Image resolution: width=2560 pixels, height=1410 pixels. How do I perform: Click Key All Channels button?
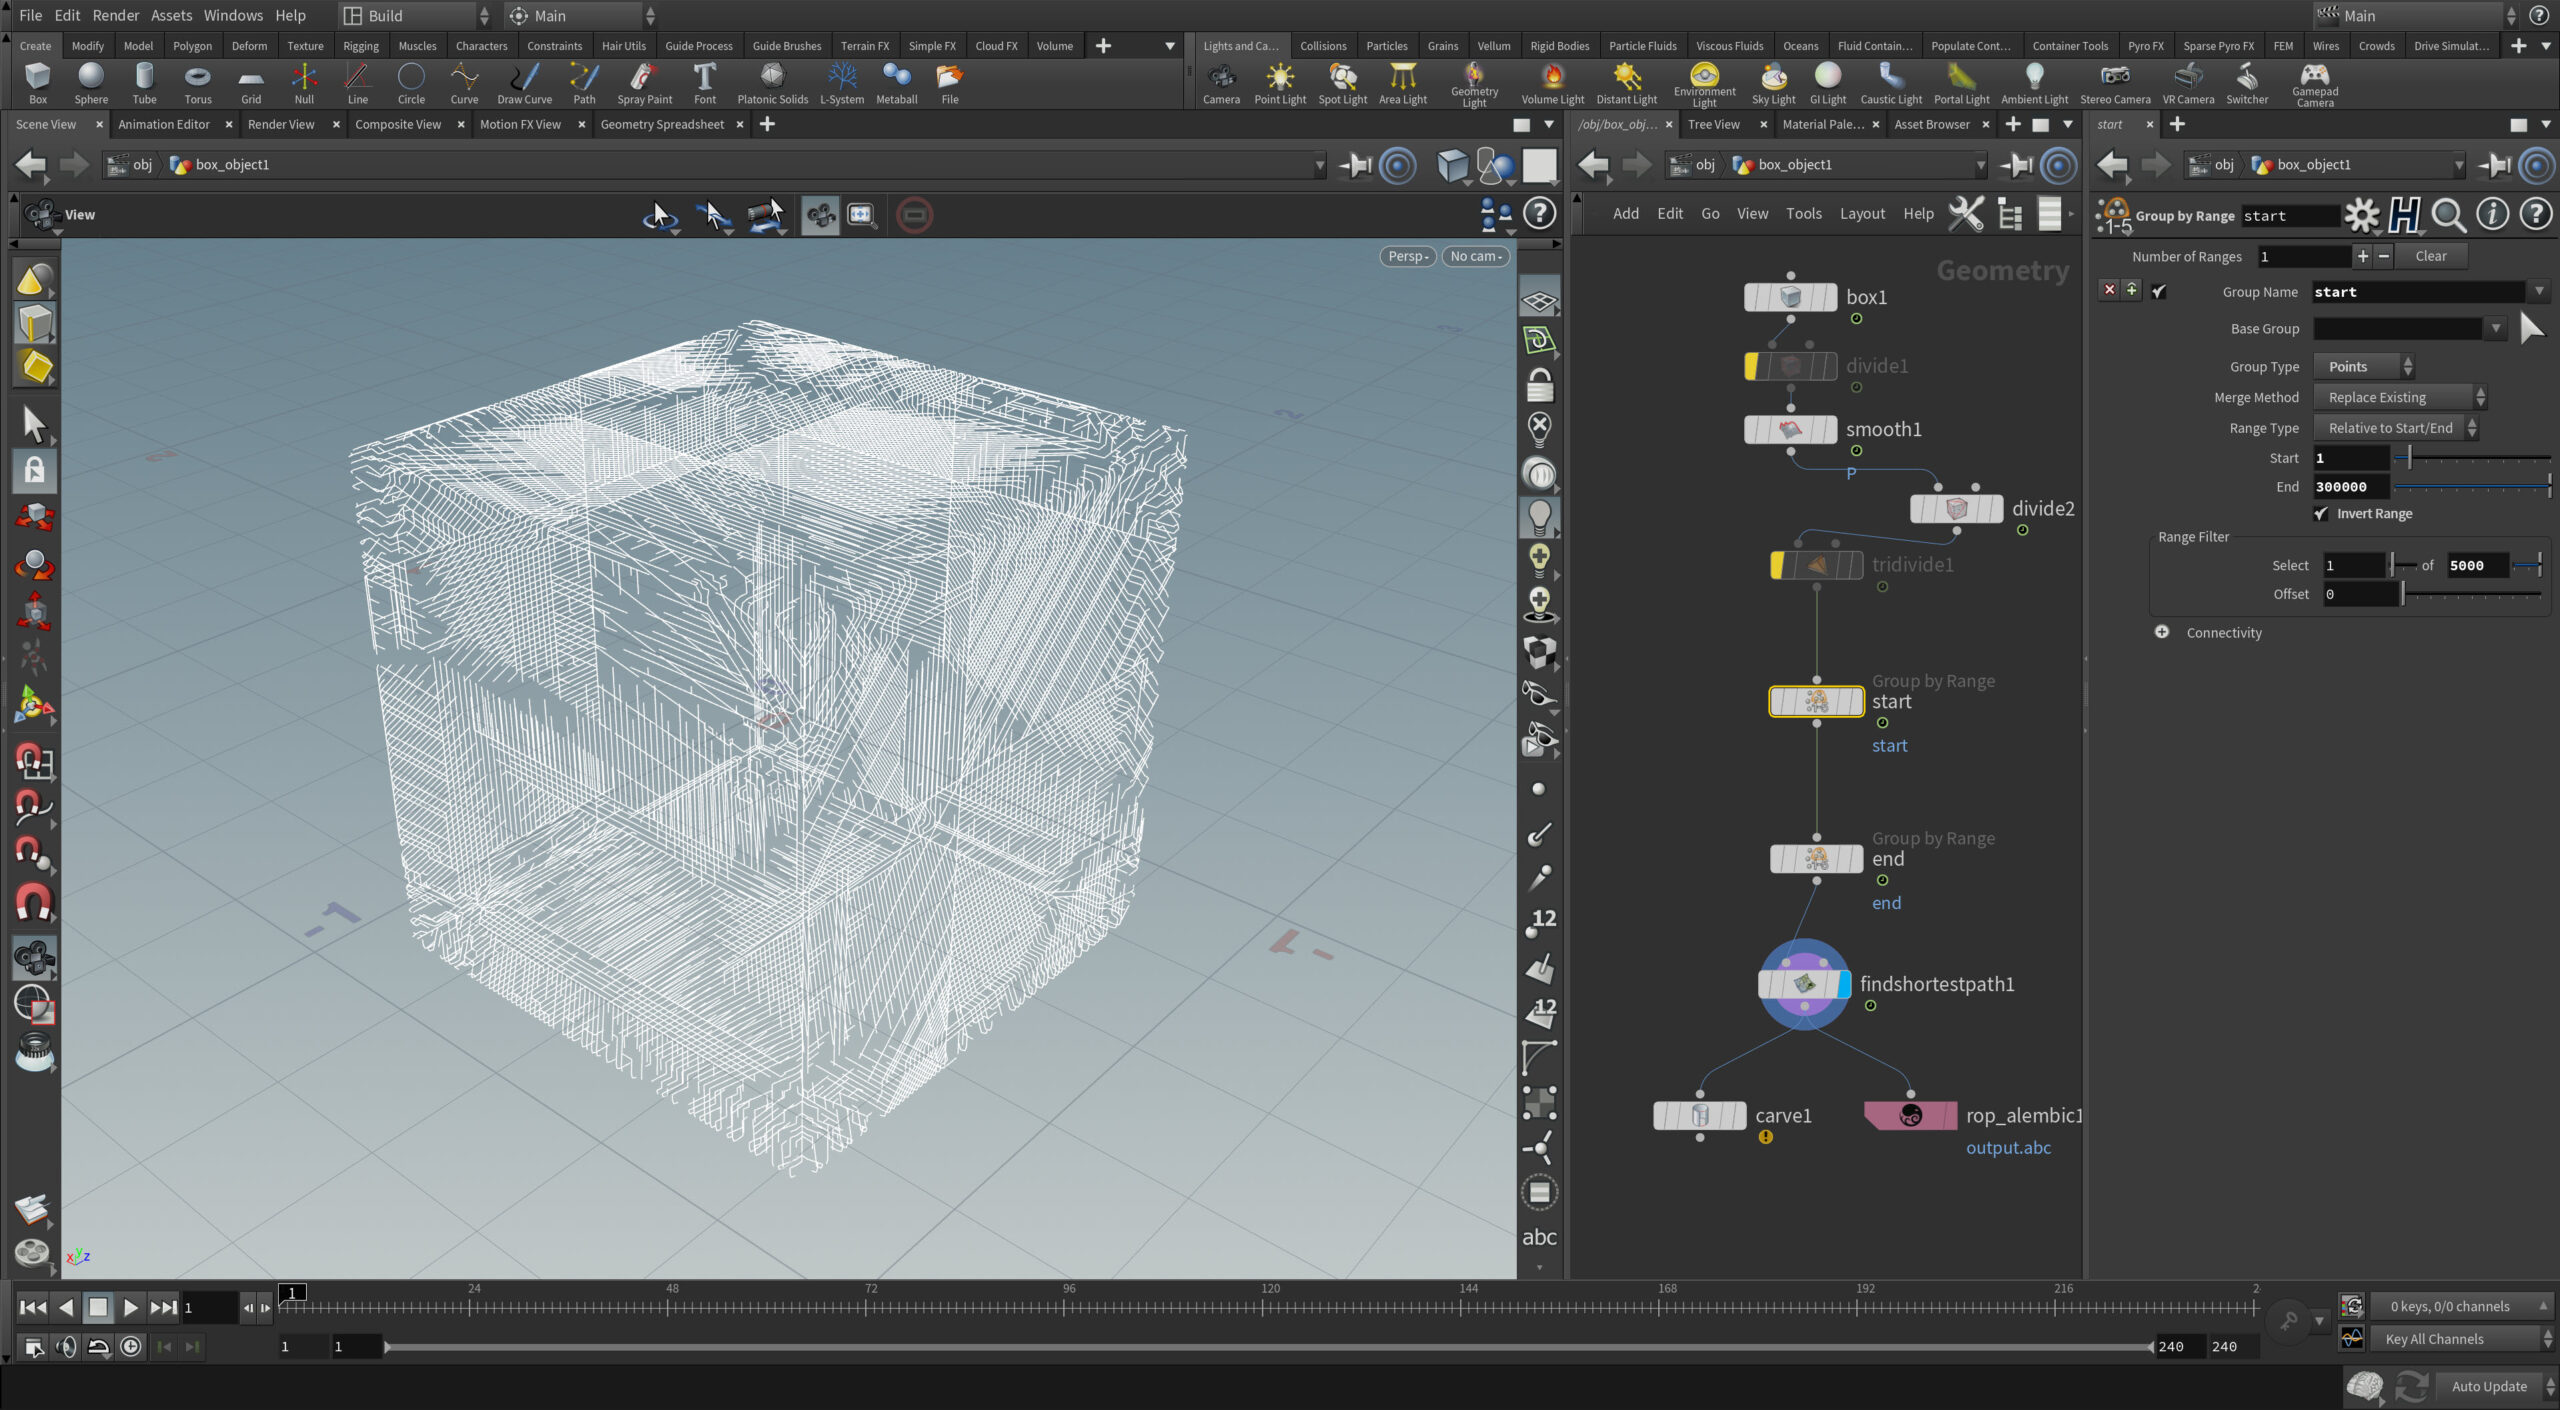point(2434,1338)
